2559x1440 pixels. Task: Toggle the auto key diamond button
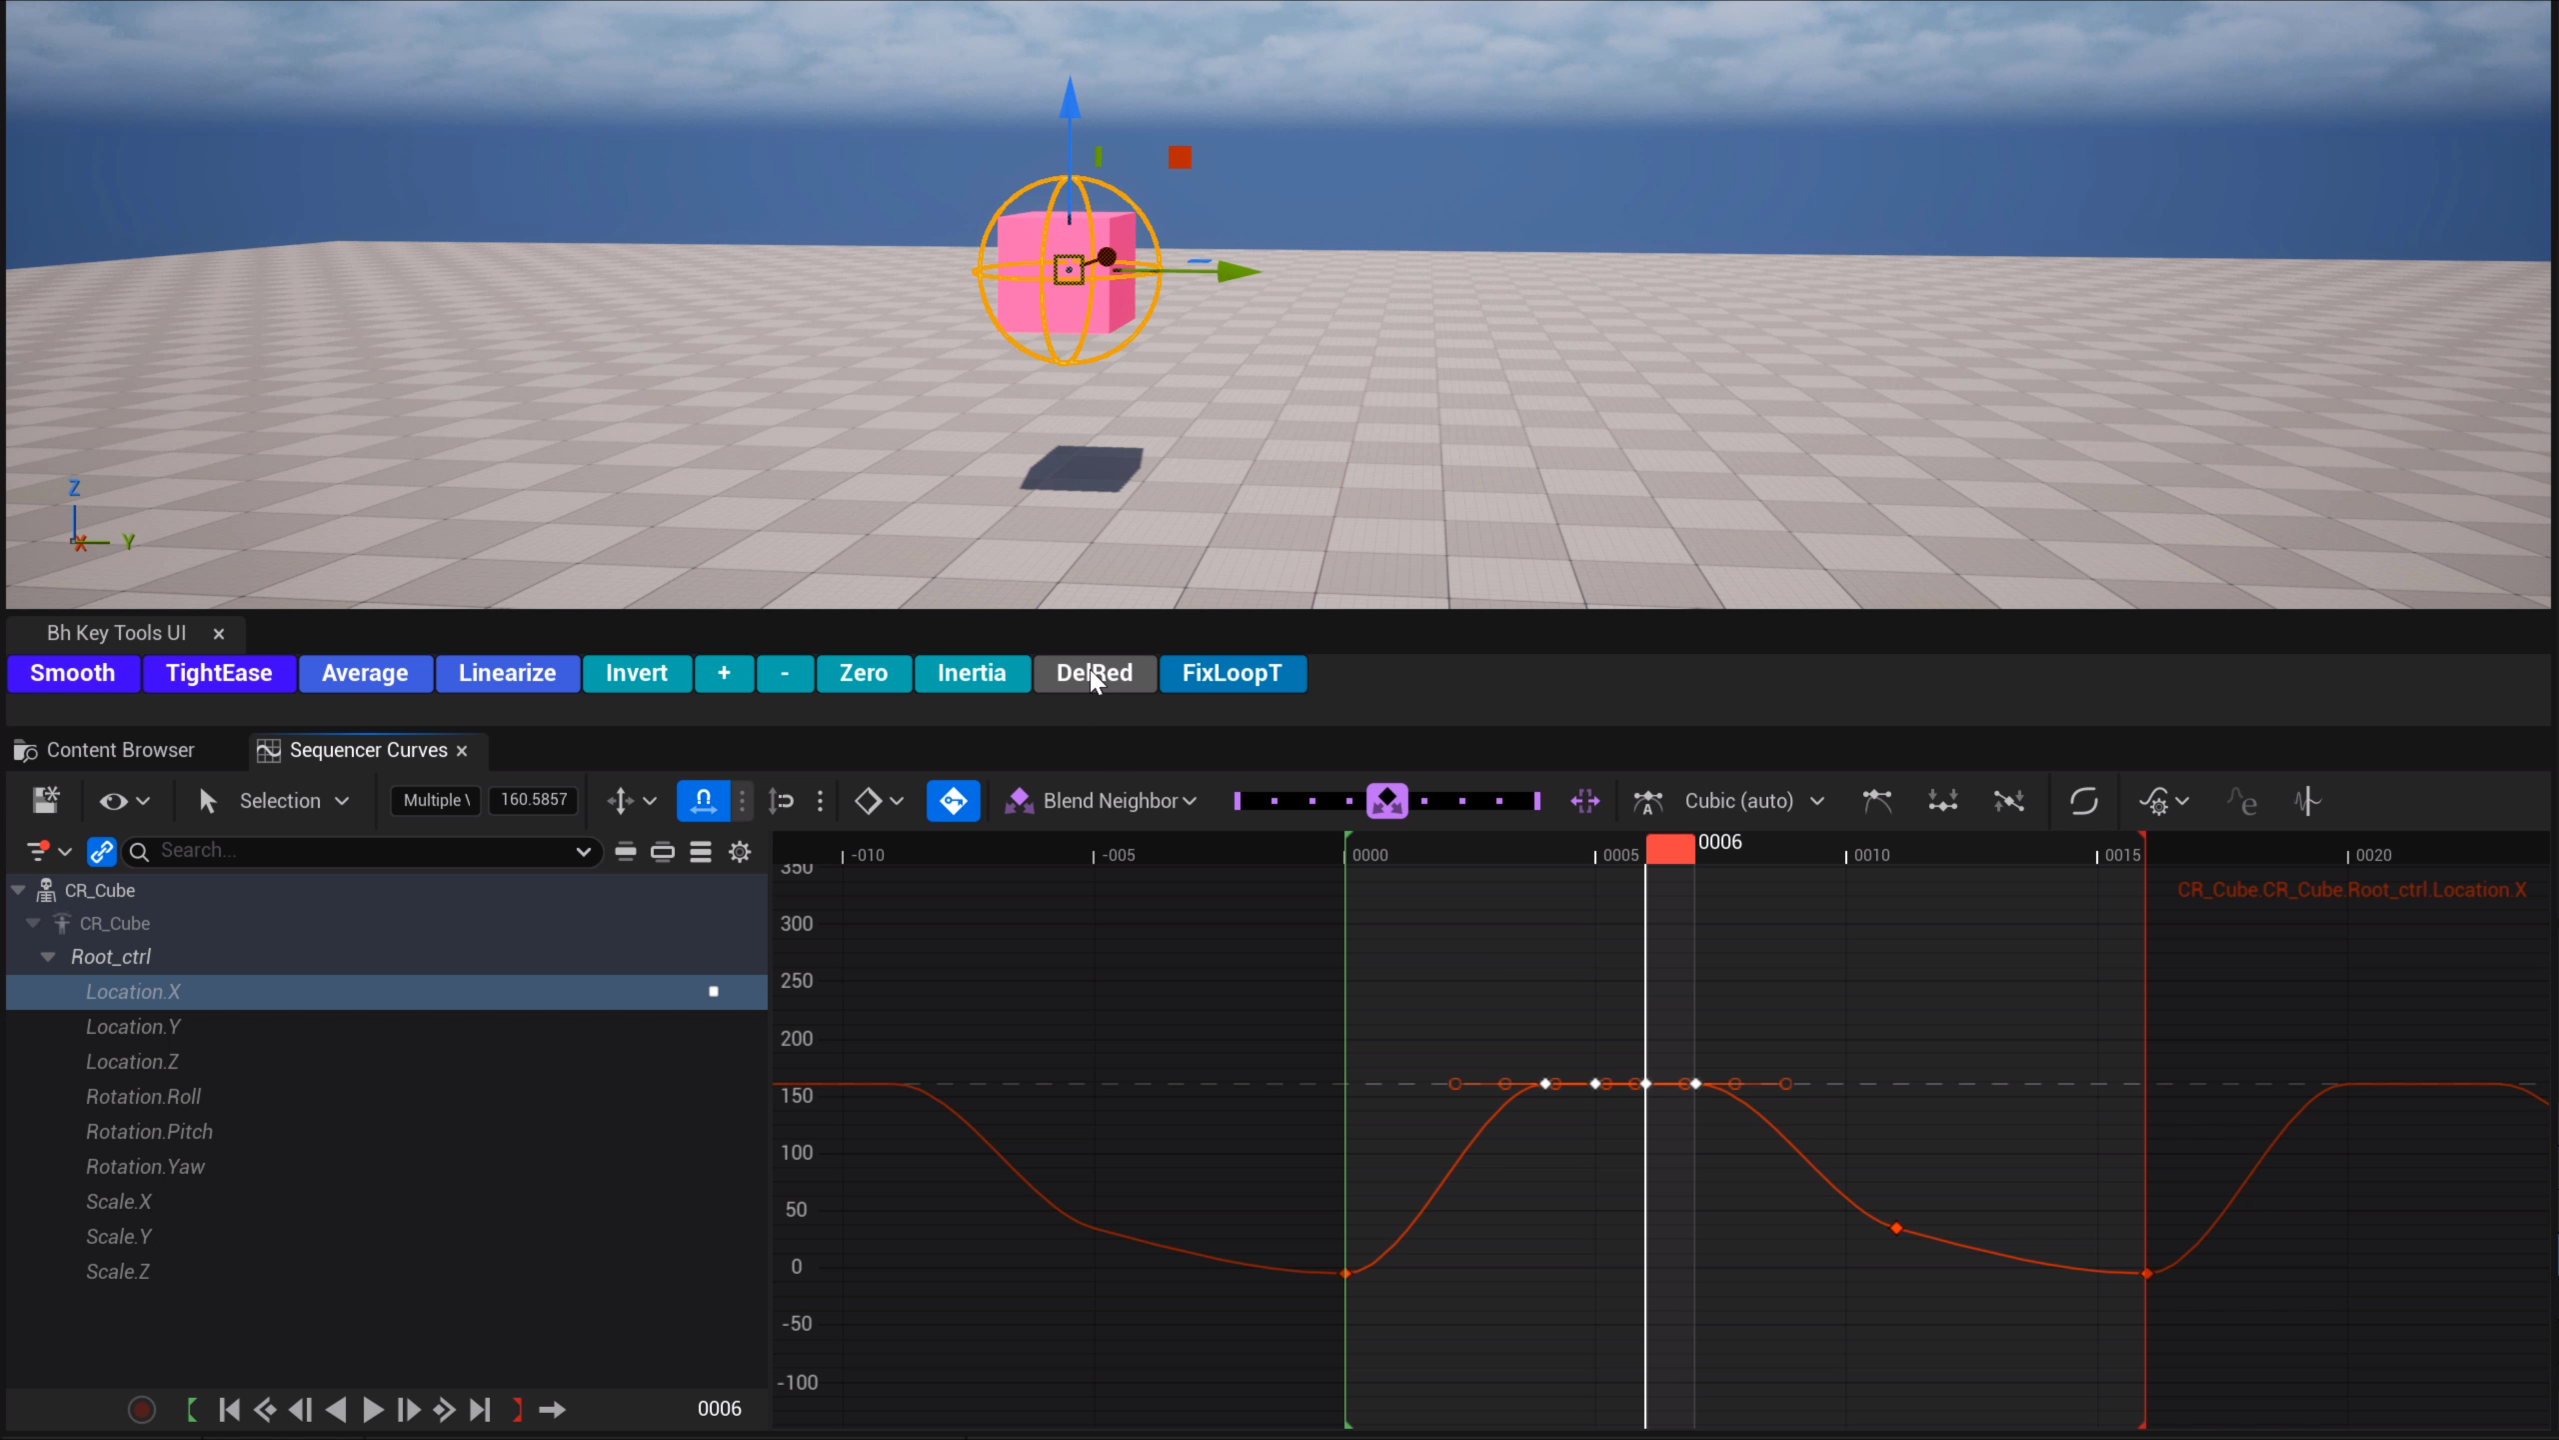tap(953, 801)
